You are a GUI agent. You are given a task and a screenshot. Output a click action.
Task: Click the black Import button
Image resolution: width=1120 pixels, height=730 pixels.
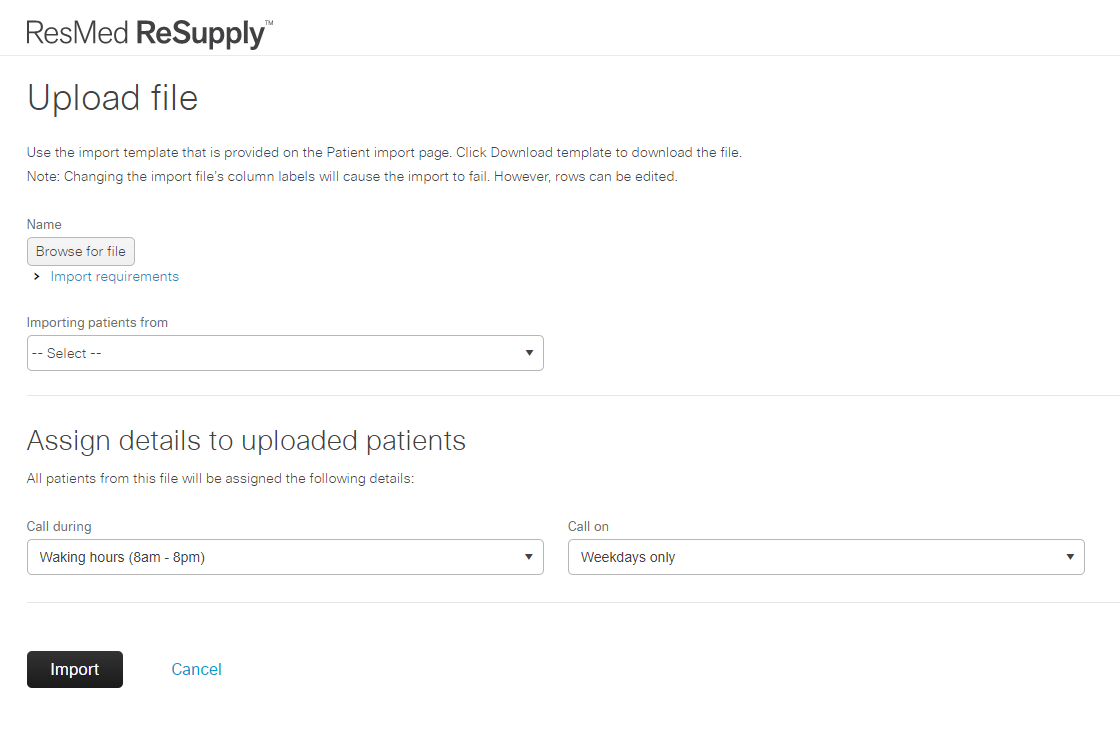click(x=75, y=669)
